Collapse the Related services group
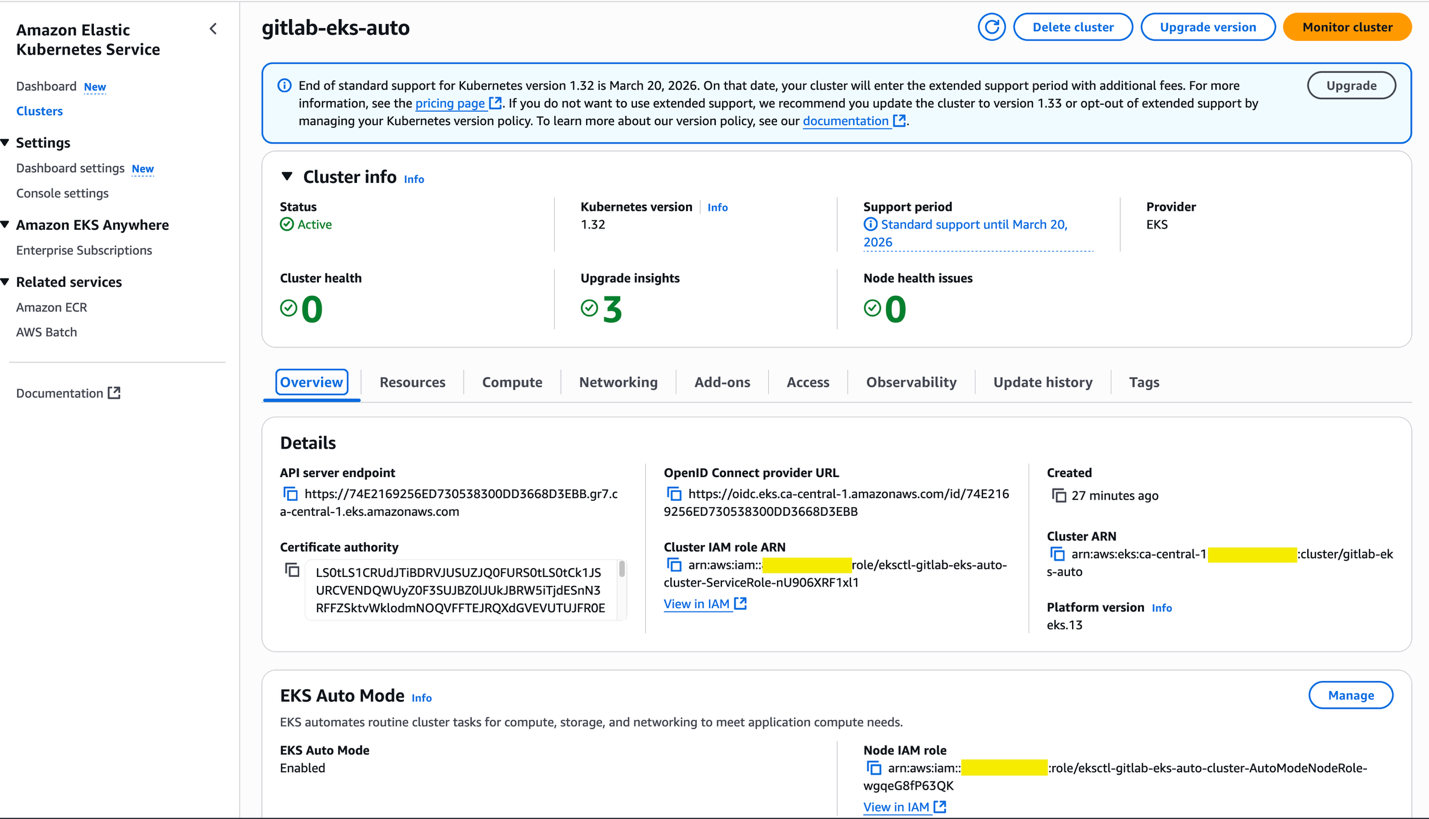The height and width of the screenshot is (819, 1429). tap(6, 282)
